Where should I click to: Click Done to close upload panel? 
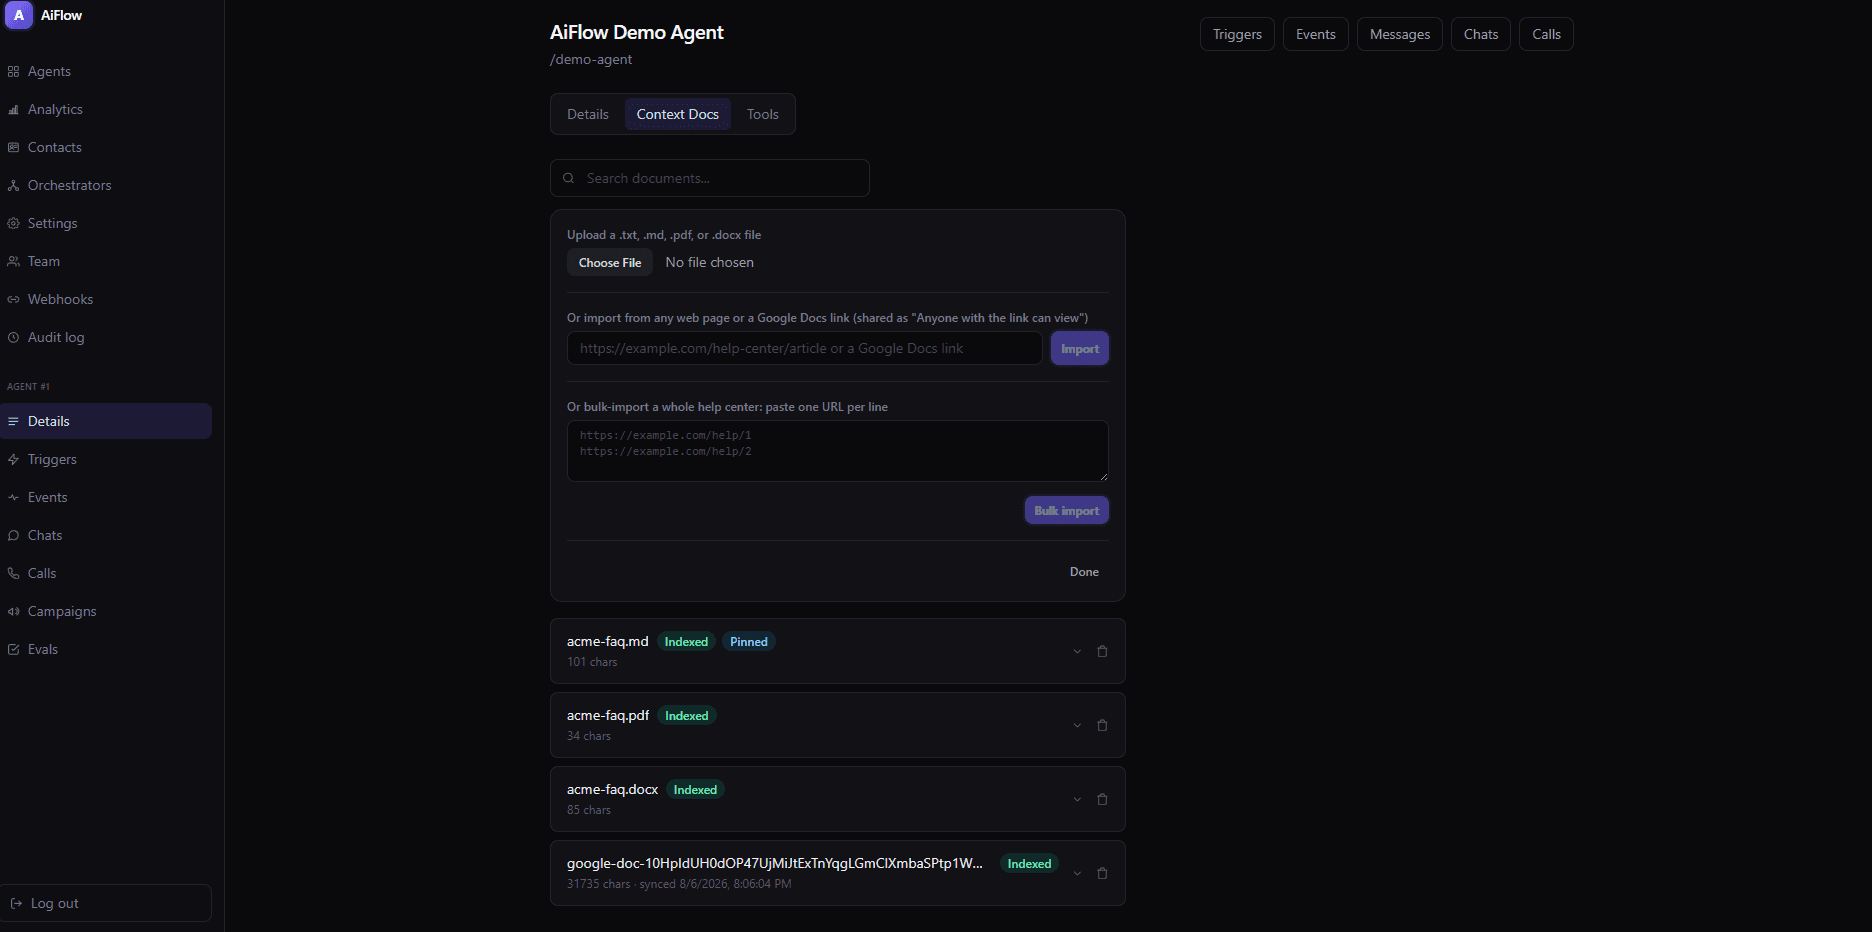coord(1084,572)
